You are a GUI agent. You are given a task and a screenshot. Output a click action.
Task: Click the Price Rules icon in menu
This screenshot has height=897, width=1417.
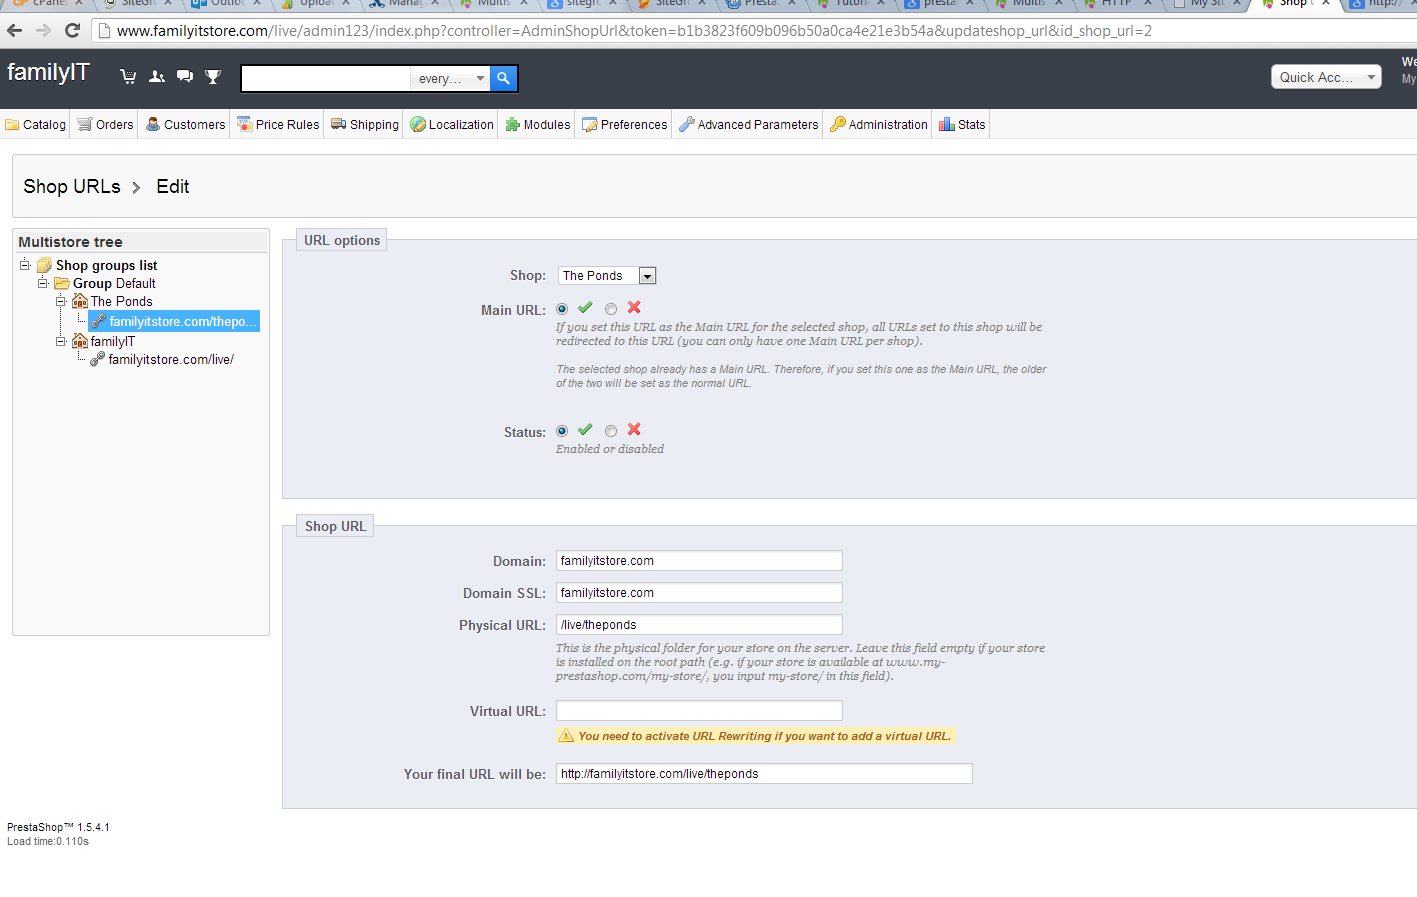click(x=245, y=125)
